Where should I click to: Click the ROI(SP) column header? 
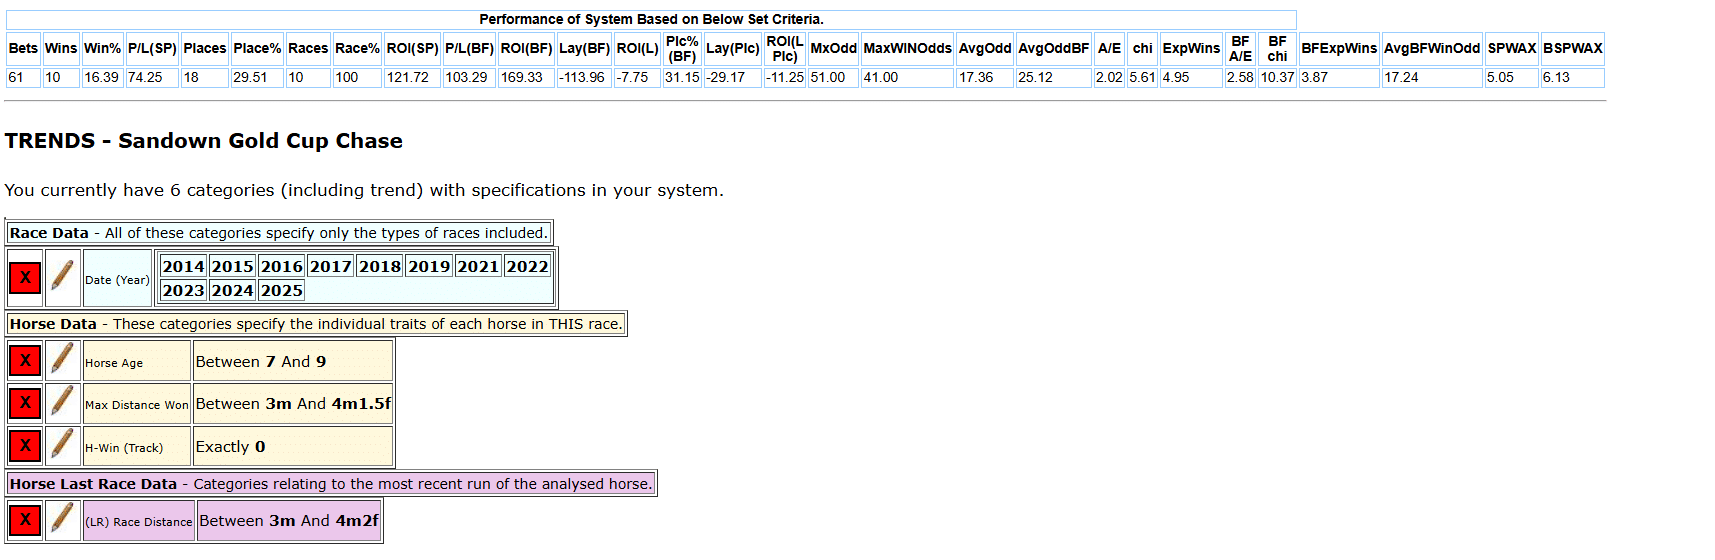click(412, 48)
